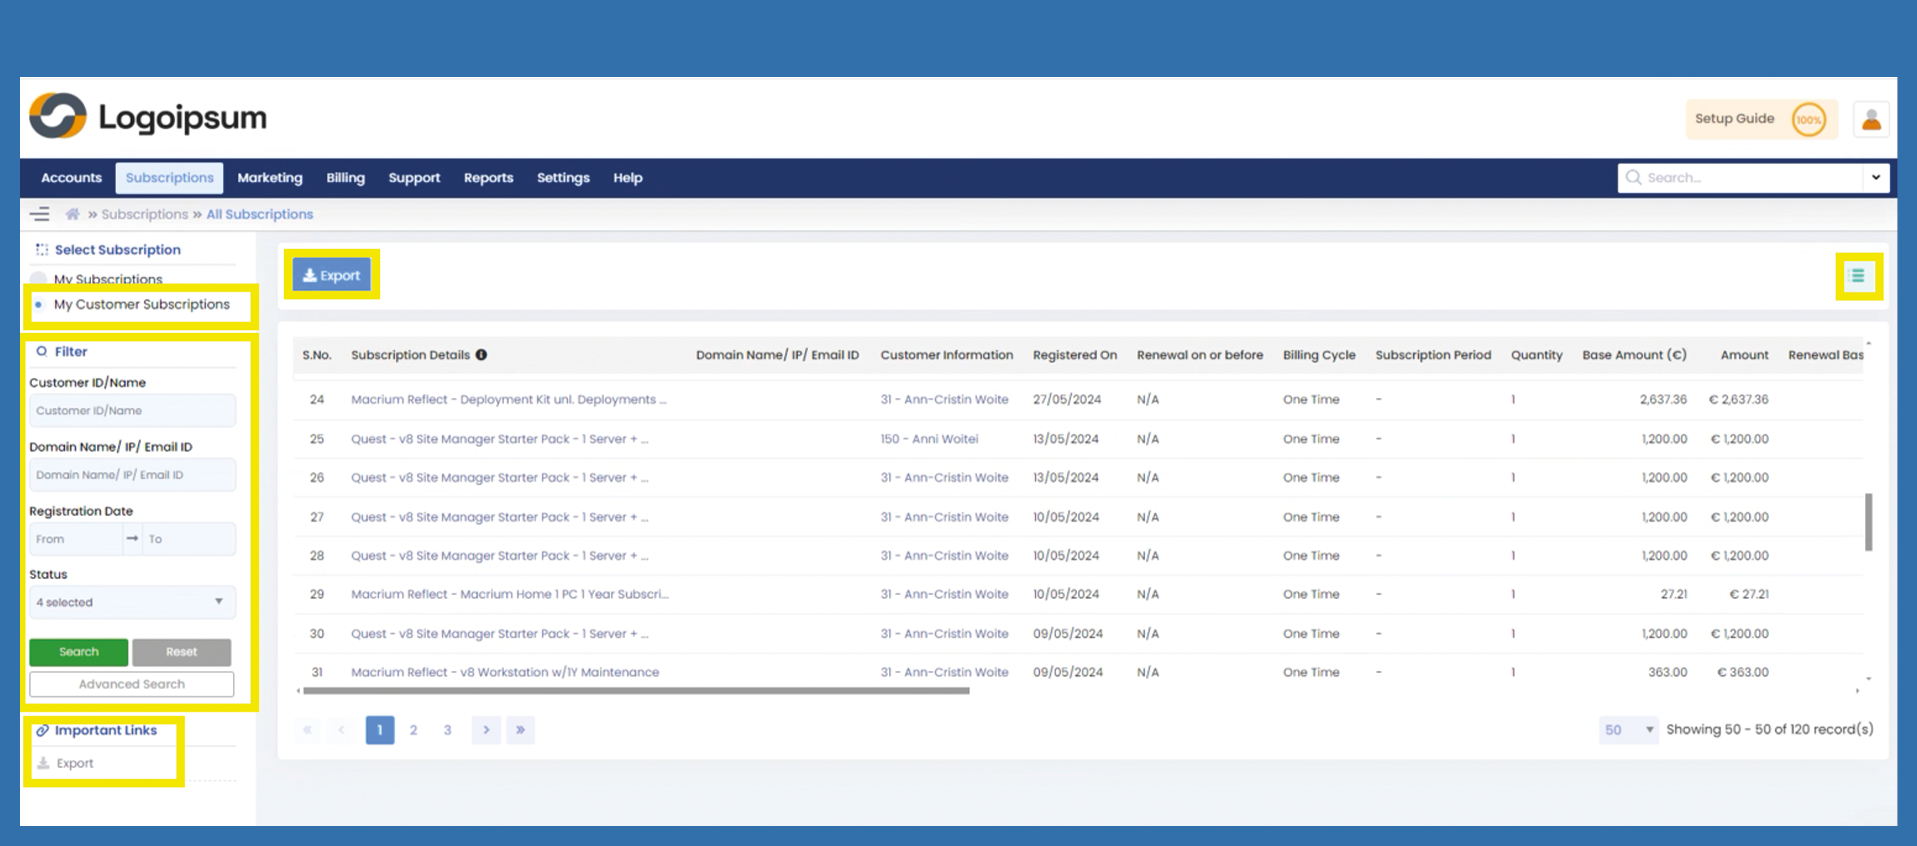Open the Status 4 selected dropdown
The width and height of the screenshot is (1917, 846).
pyautogui.click(x=132, y=602)
